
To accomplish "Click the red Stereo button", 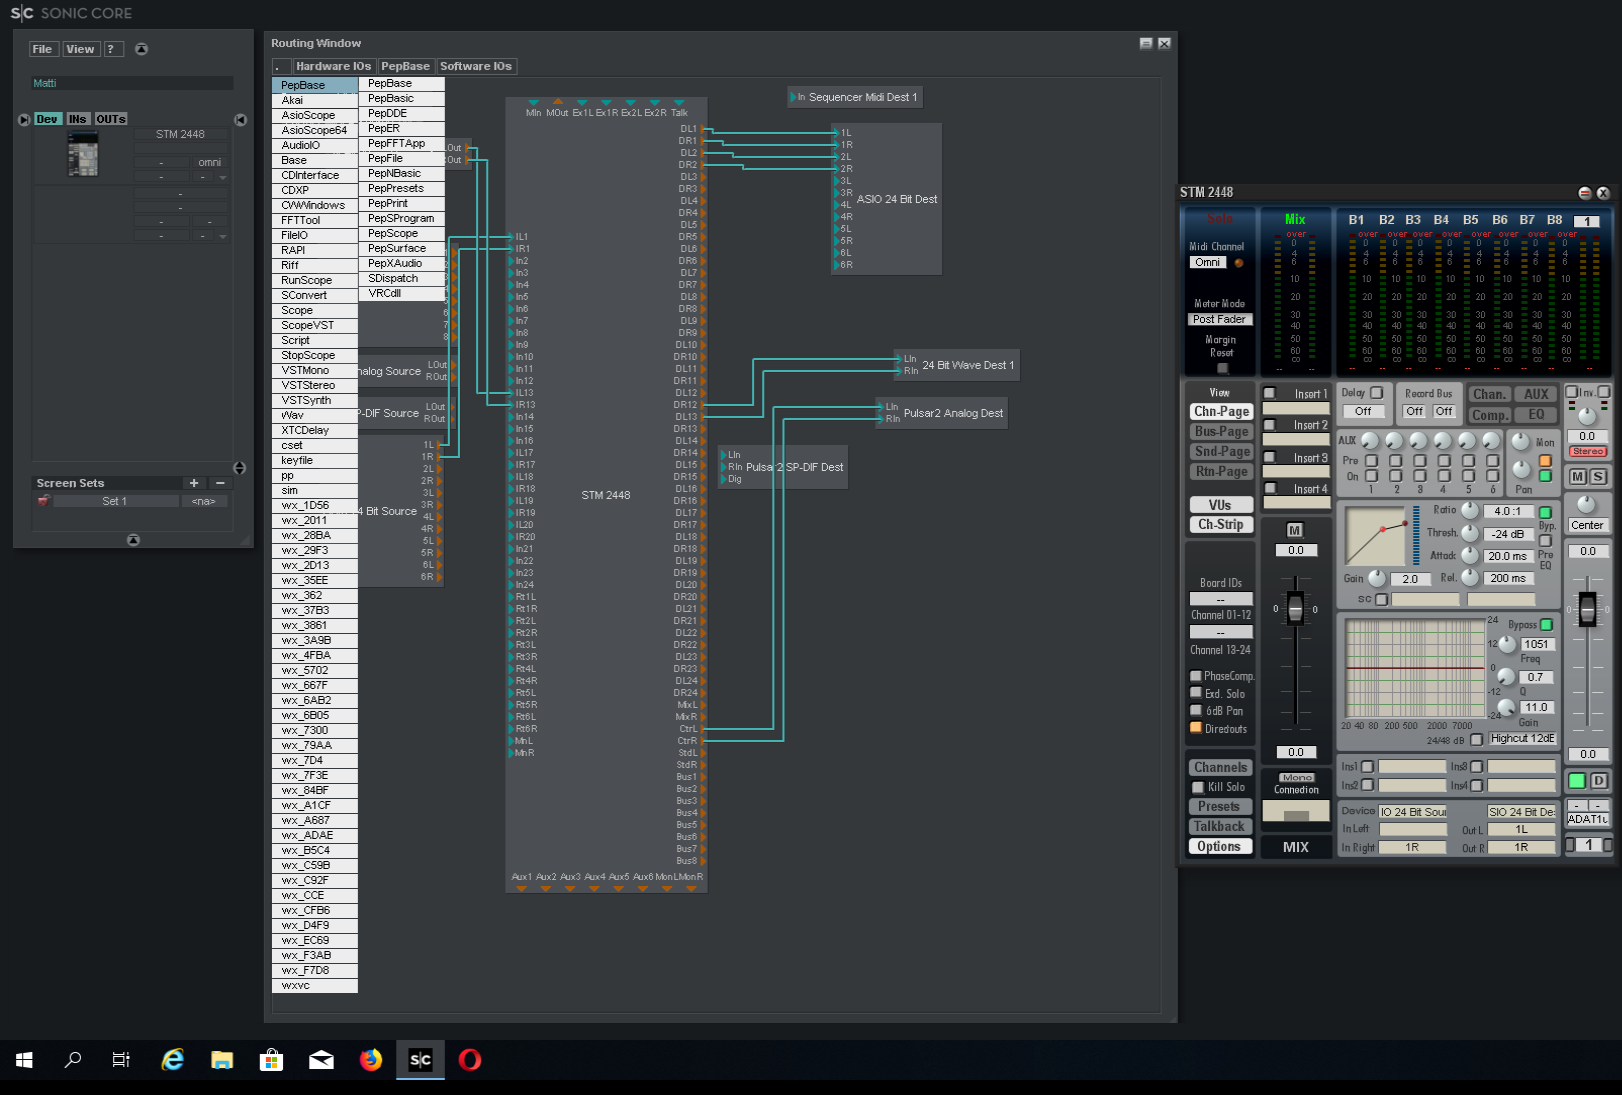I will (1588, 452).
